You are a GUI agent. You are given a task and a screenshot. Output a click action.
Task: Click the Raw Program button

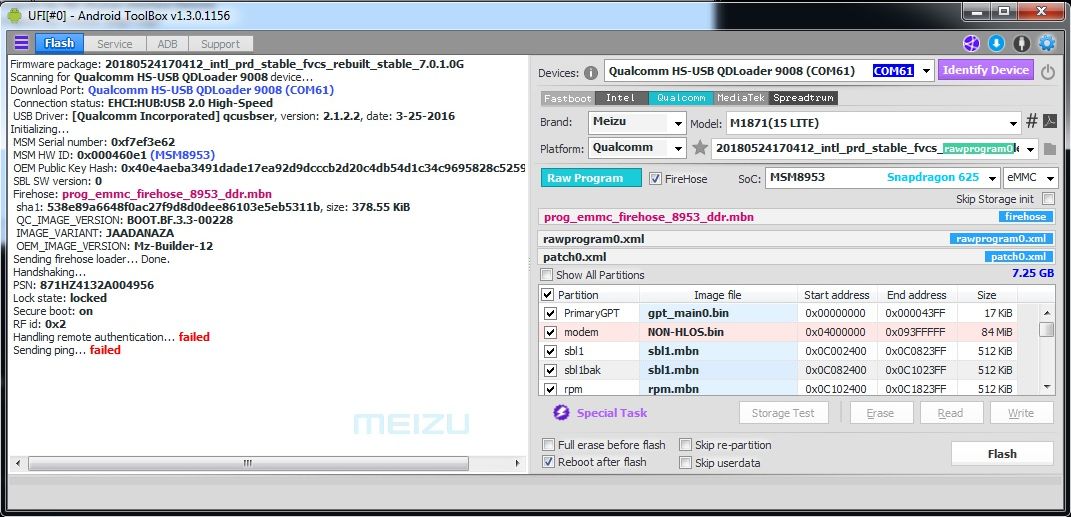tap(592, 178)
